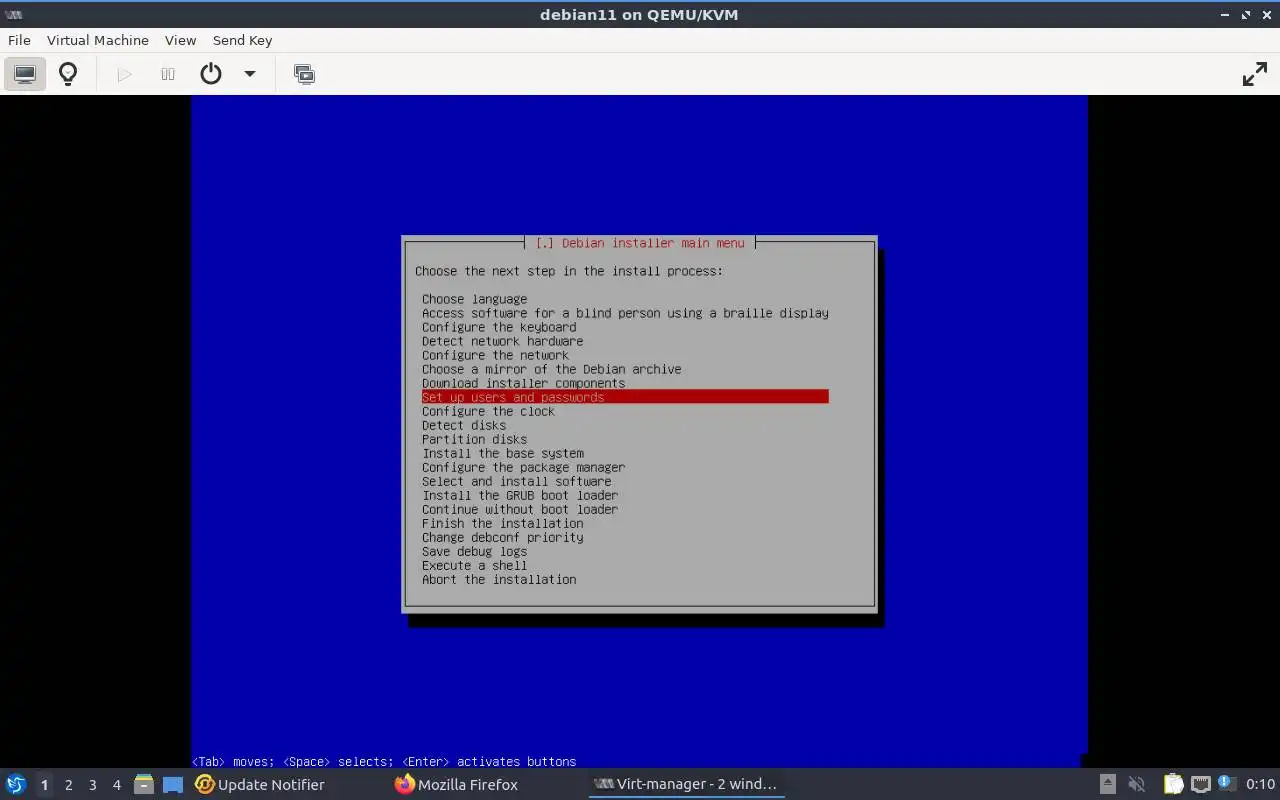Show the graphical console view
Image resolution: width=1280 pixels, height=800 pixels.
click(25, 74)
